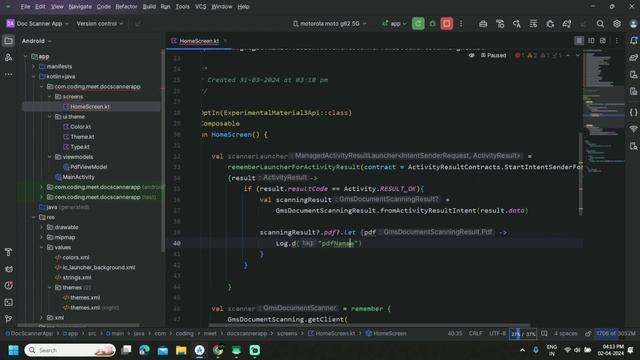Click the editor vertical scrollbar thumb
The width and height of the screenshot is (640, 360).
click(580, 173)
